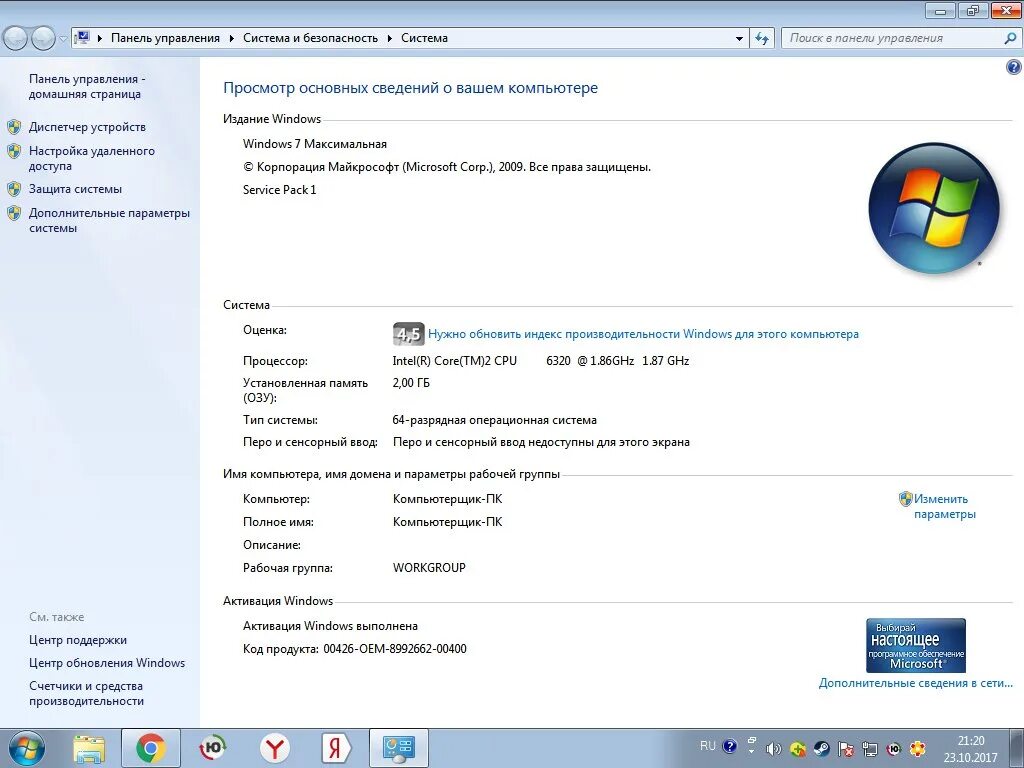Open Windows Explorer from the taskbar
The image size is (1024, 768).
click(89, 749)
